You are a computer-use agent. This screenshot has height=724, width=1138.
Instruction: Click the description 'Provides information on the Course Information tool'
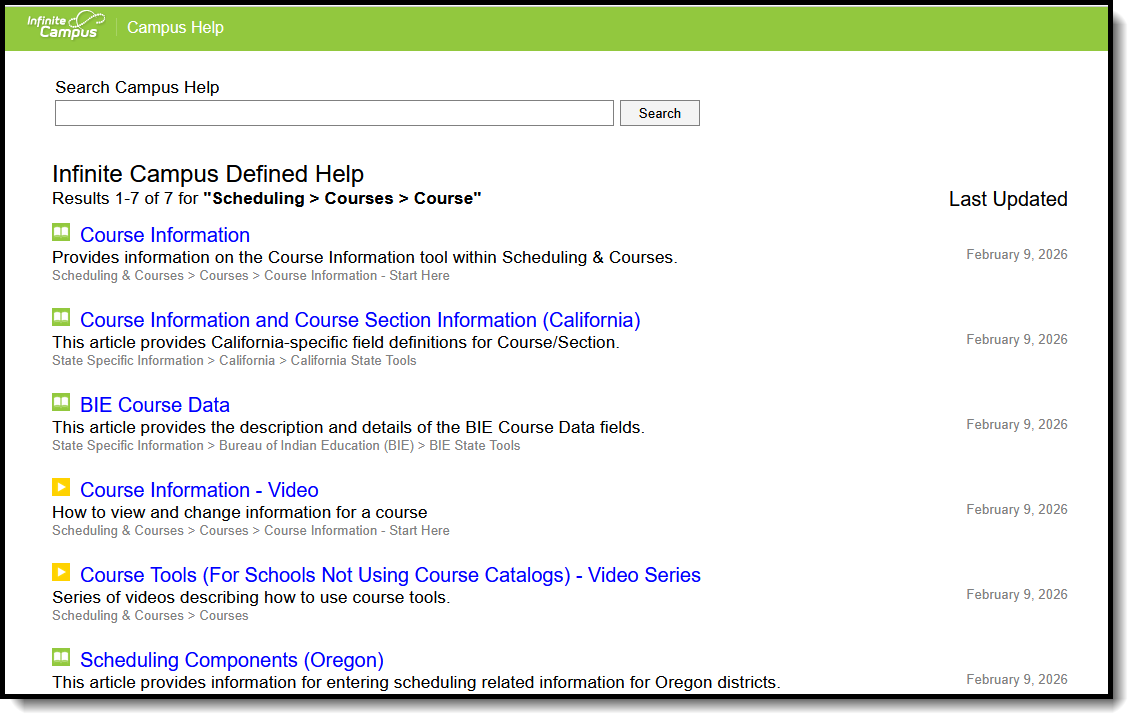[364, 258]
